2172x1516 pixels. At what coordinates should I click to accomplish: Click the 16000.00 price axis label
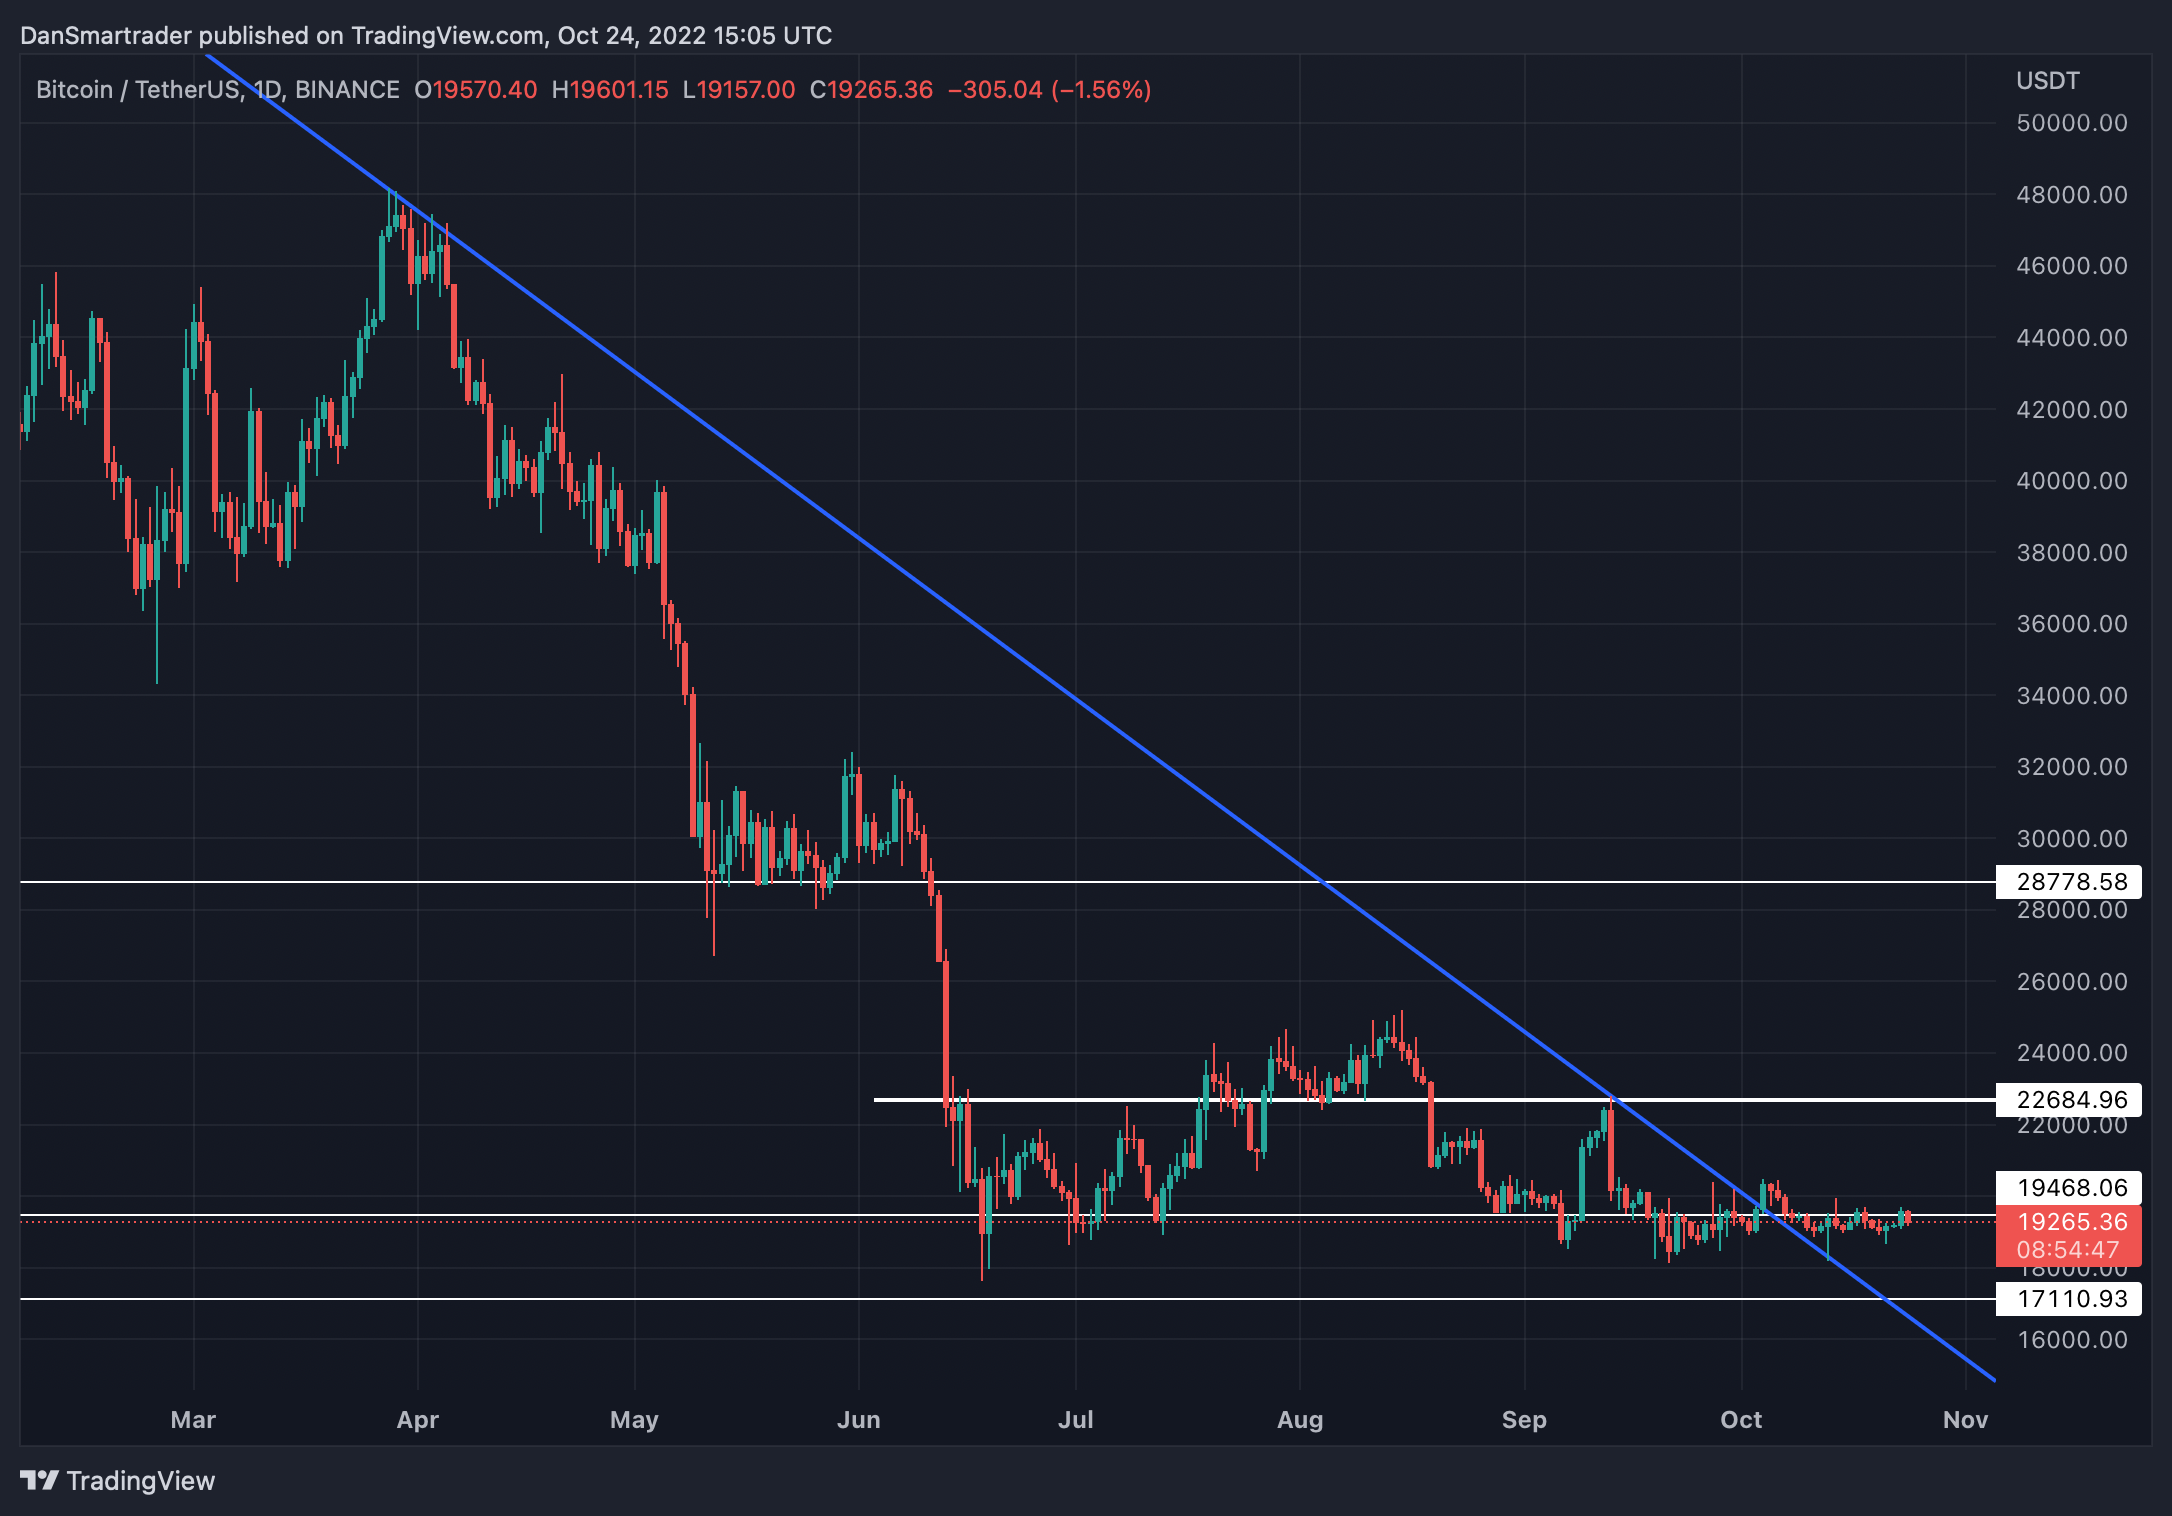pos(2072,1340)
